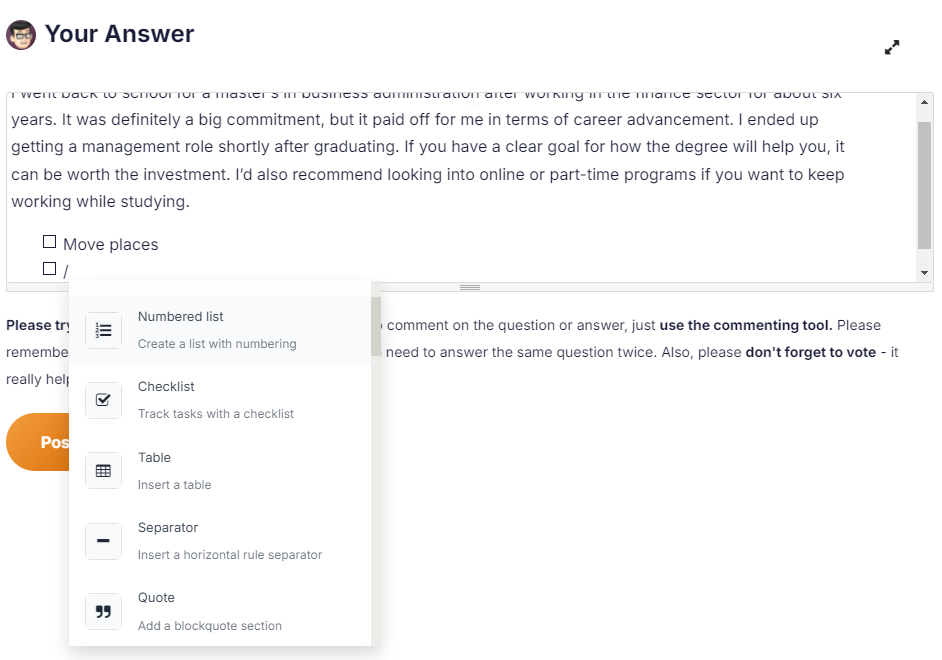
Task: Click the Separator line icon
Action: click(103, 541)
